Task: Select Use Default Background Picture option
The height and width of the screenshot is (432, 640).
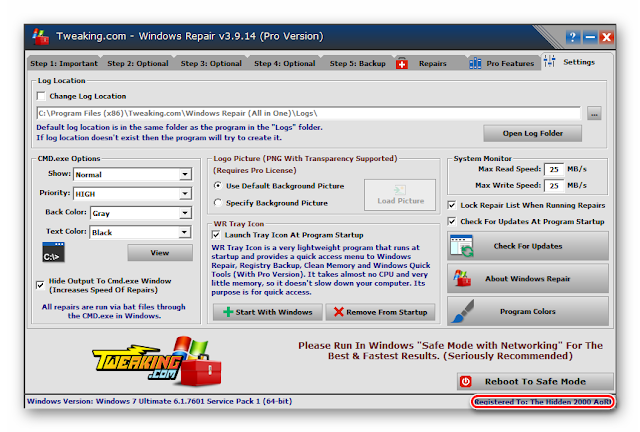Action: coord(218,186)
